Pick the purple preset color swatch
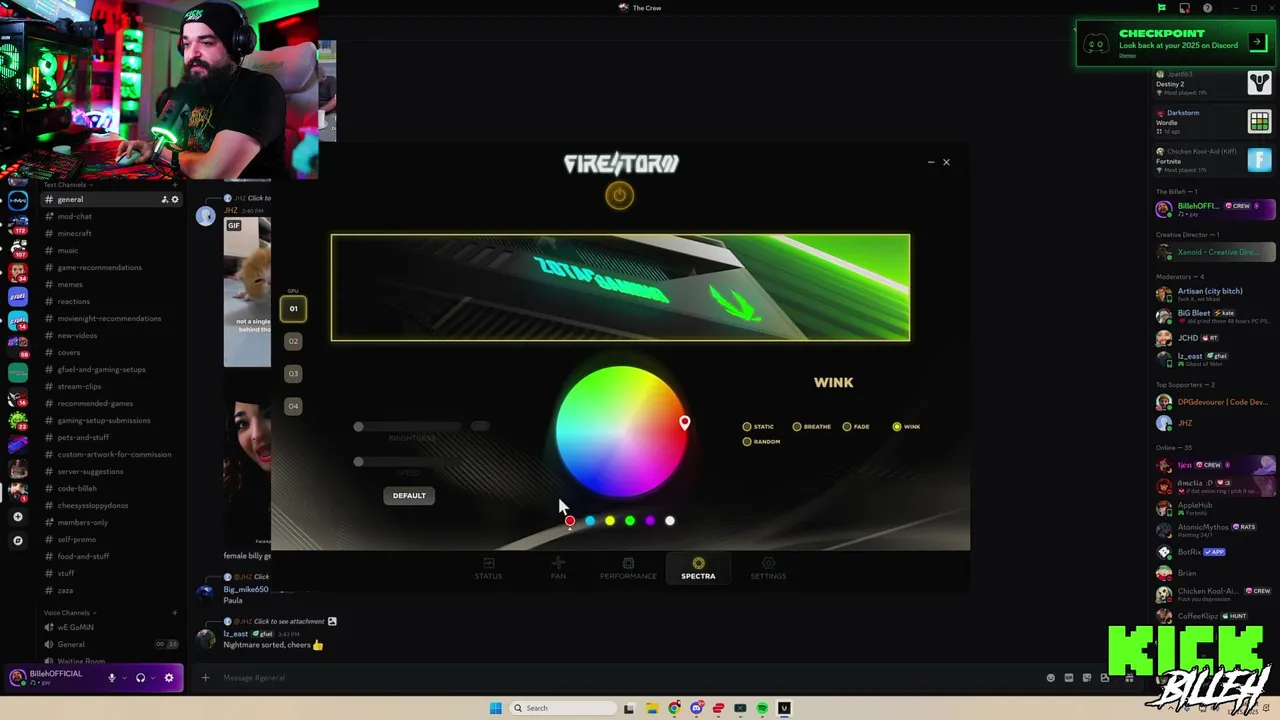 [650, 521]
